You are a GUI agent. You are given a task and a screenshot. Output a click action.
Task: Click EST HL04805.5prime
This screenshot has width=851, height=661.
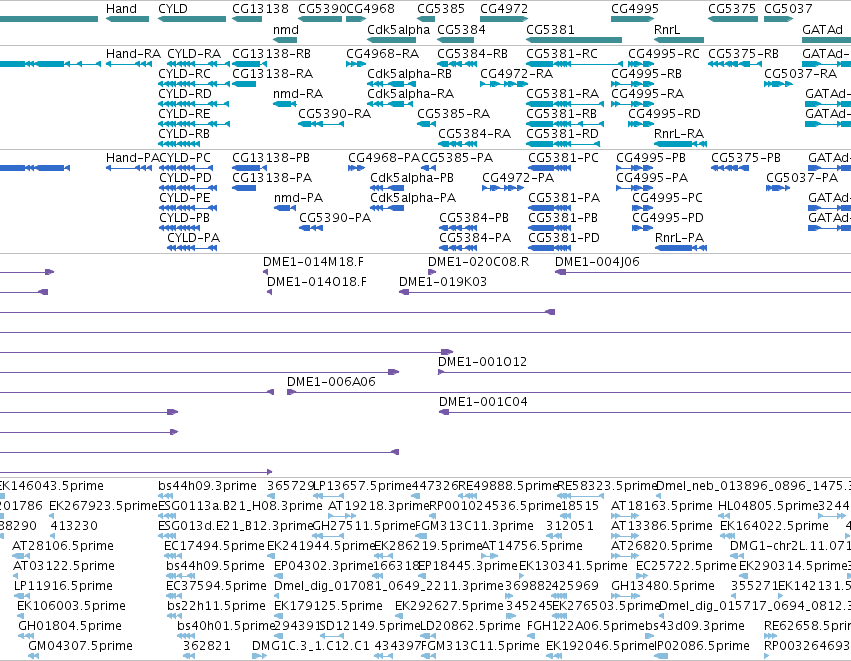pos(768,506)
